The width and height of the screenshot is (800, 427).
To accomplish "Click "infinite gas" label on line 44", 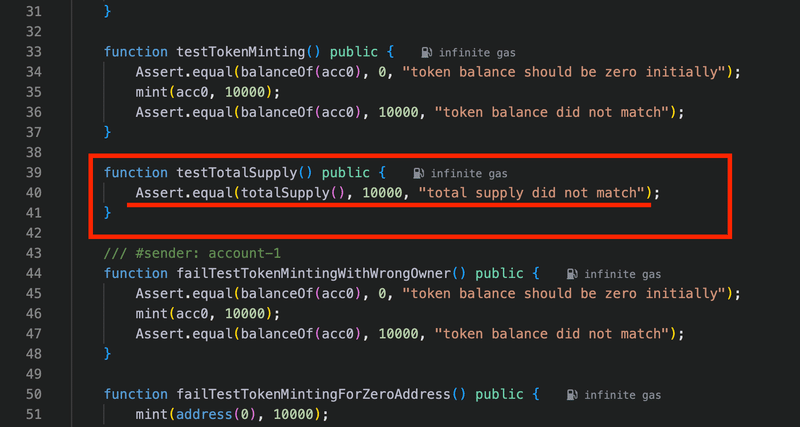I will [x=622, y=274].
